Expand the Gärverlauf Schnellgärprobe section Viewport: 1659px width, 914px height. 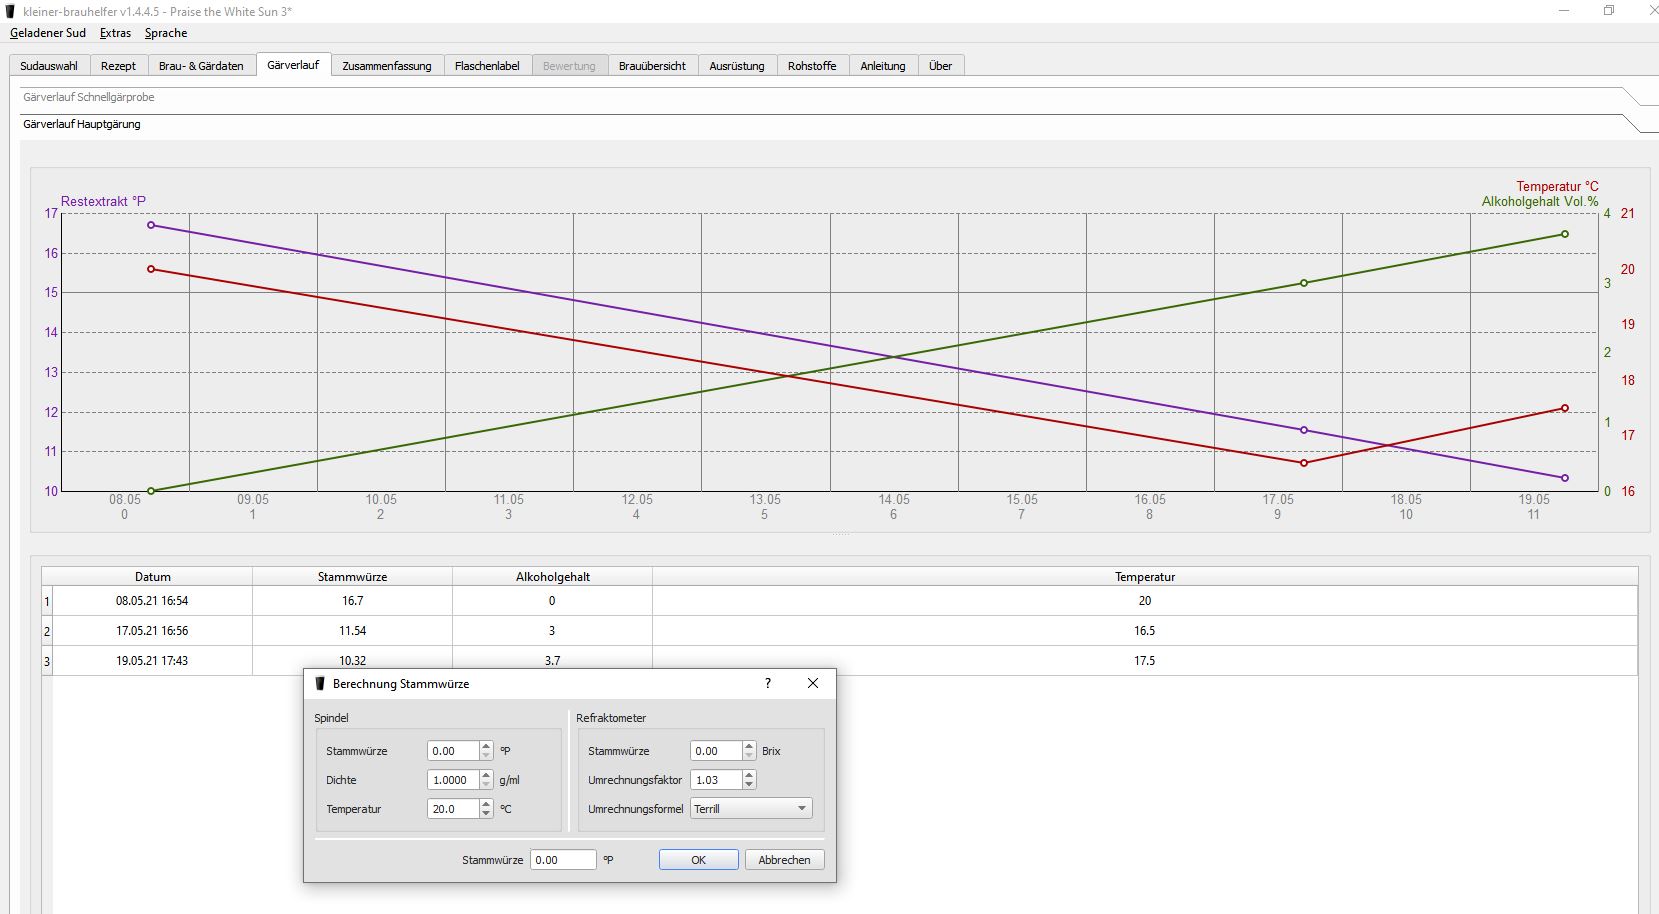(x=89, y=97)
